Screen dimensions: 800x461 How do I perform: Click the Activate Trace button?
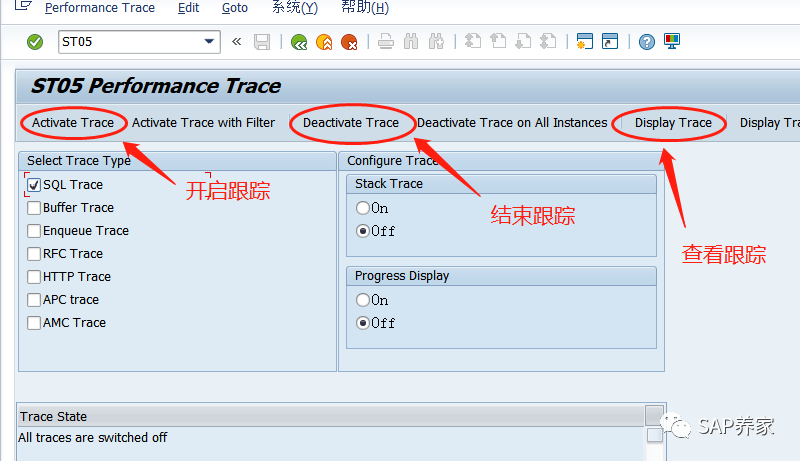73,123
